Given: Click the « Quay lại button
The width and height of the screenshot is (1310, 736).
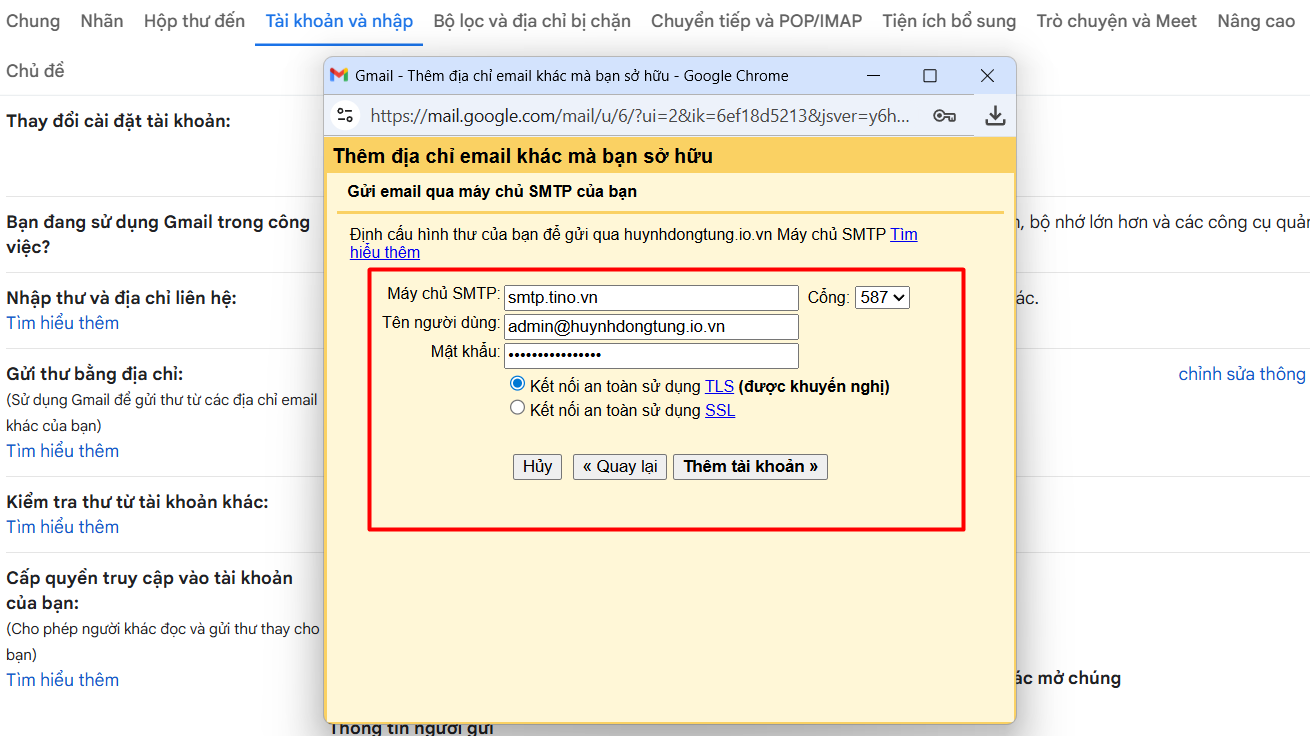Looking at the screenshot, I should tap(620, 467).
